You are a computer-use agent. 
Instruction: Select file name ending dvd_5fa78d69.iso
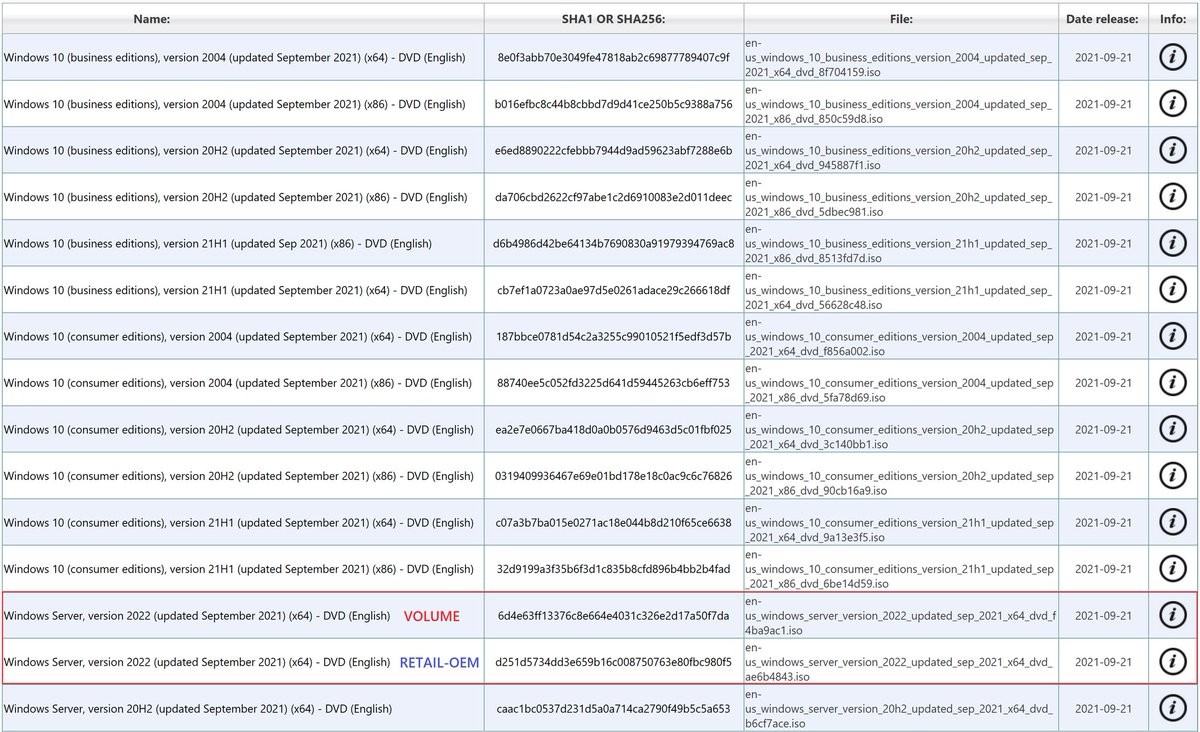pos(900,383)
